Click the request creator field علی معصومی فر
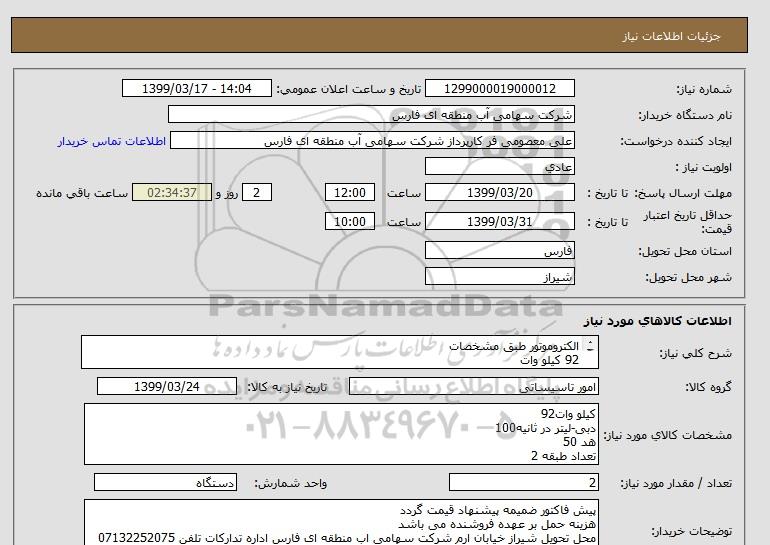Screen dimensions: 770x545 click(372, 141)
